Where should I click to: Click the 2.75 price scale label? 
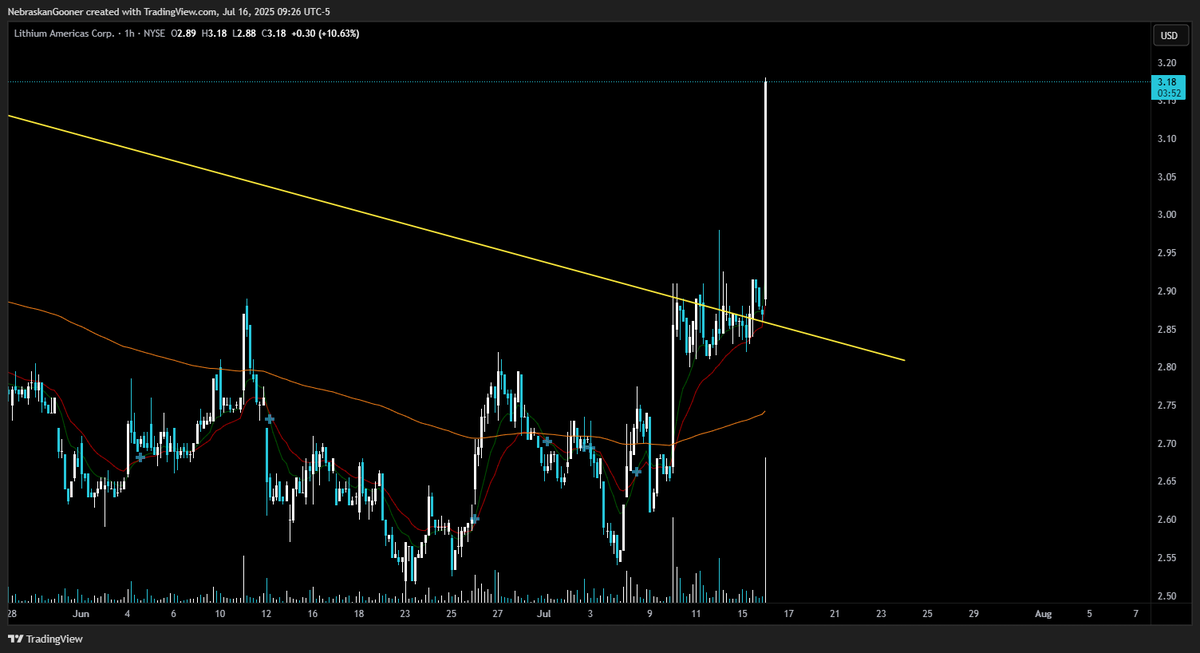point(1166,405)
